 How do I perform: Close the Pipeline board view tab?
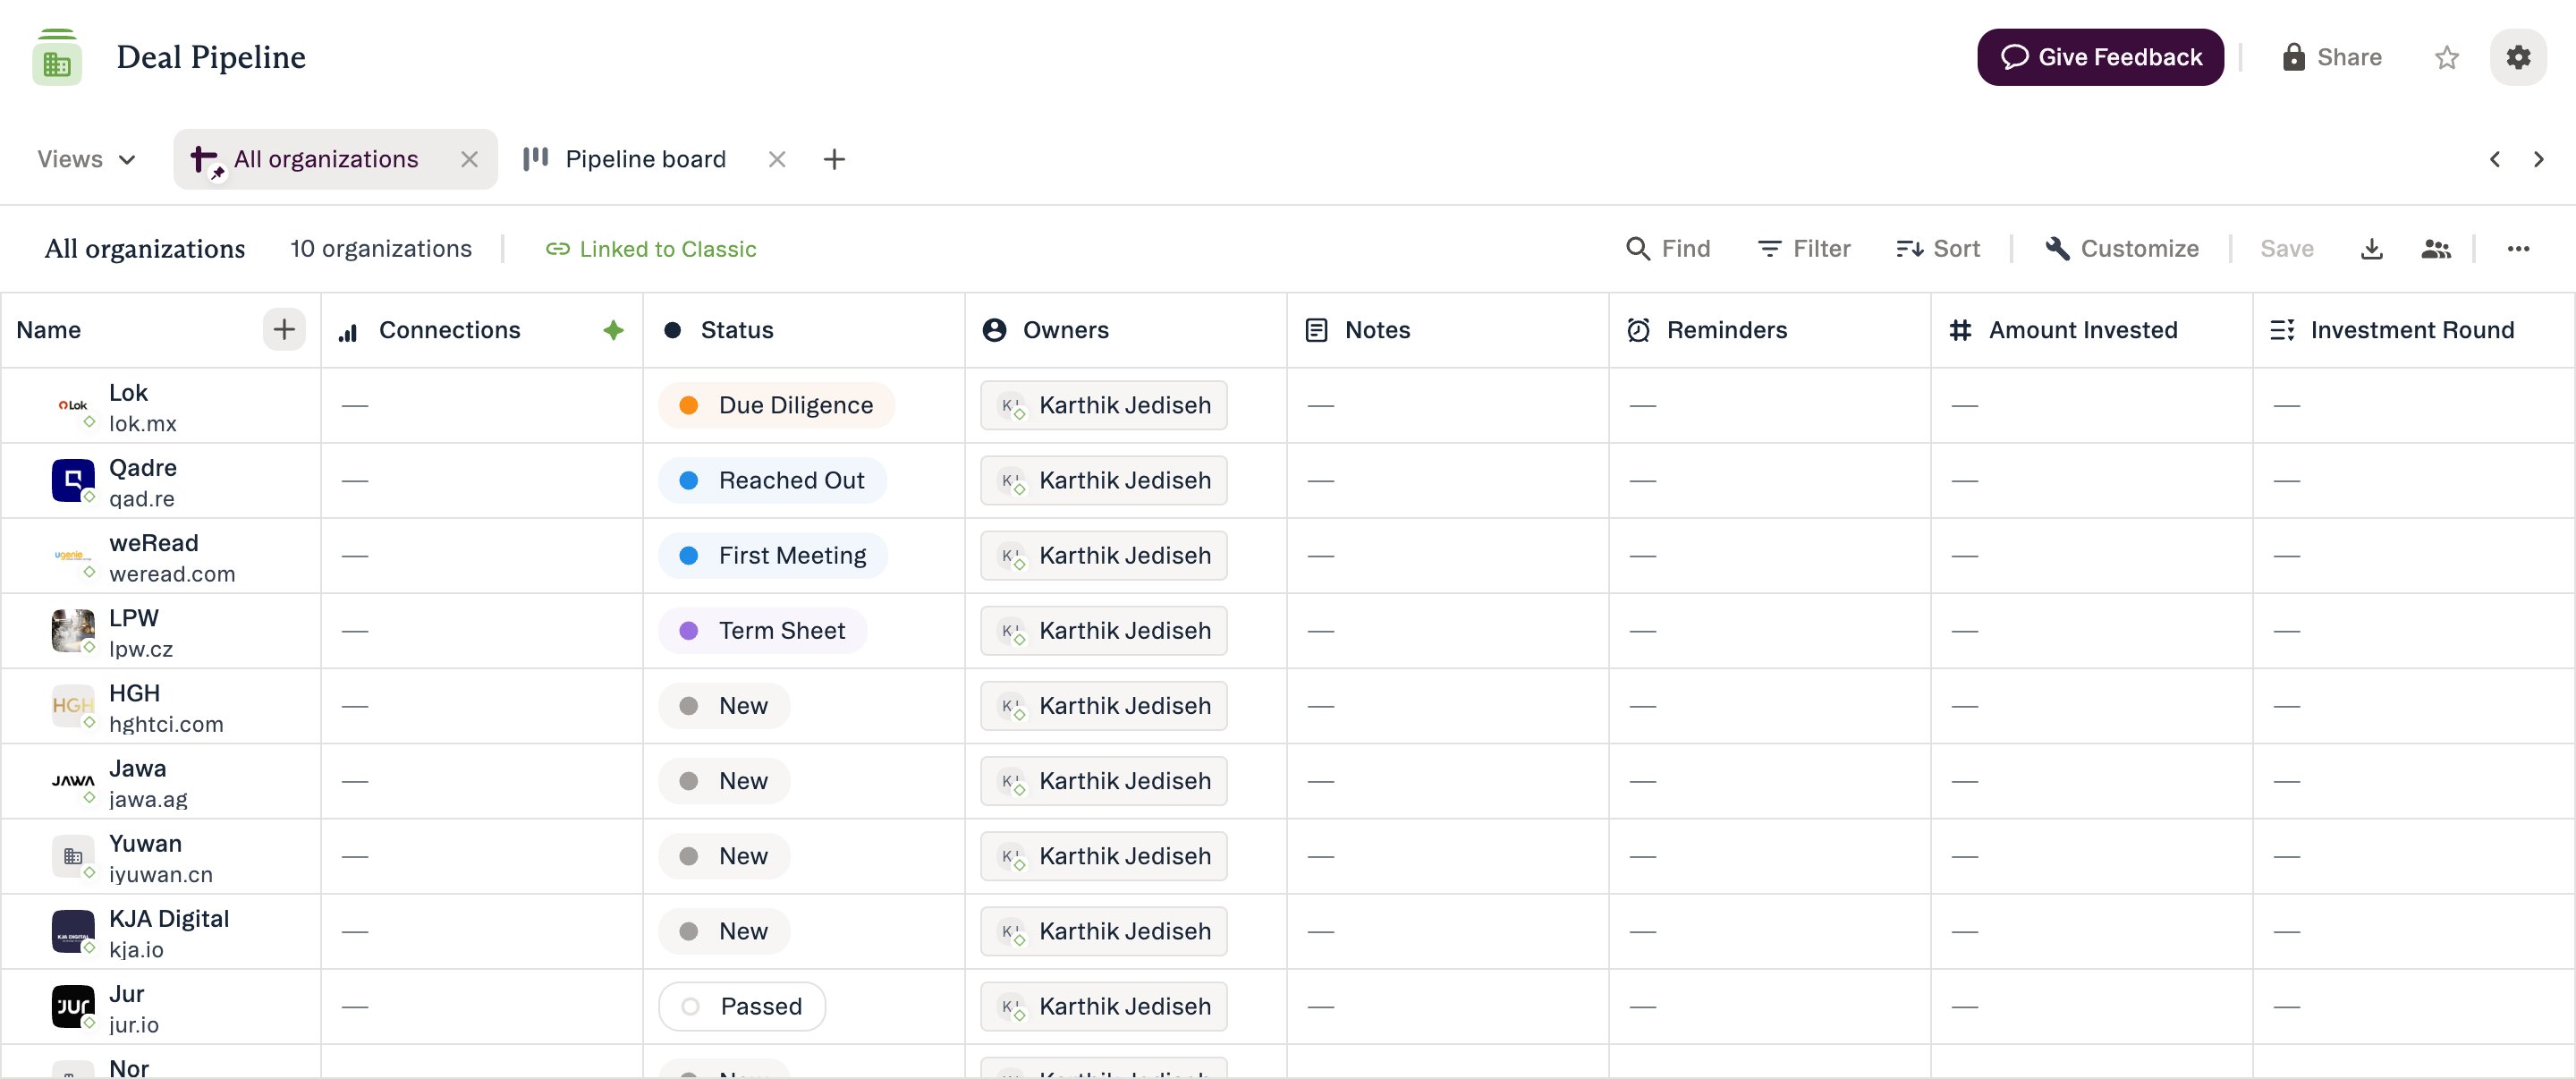(x=777, y=159)
